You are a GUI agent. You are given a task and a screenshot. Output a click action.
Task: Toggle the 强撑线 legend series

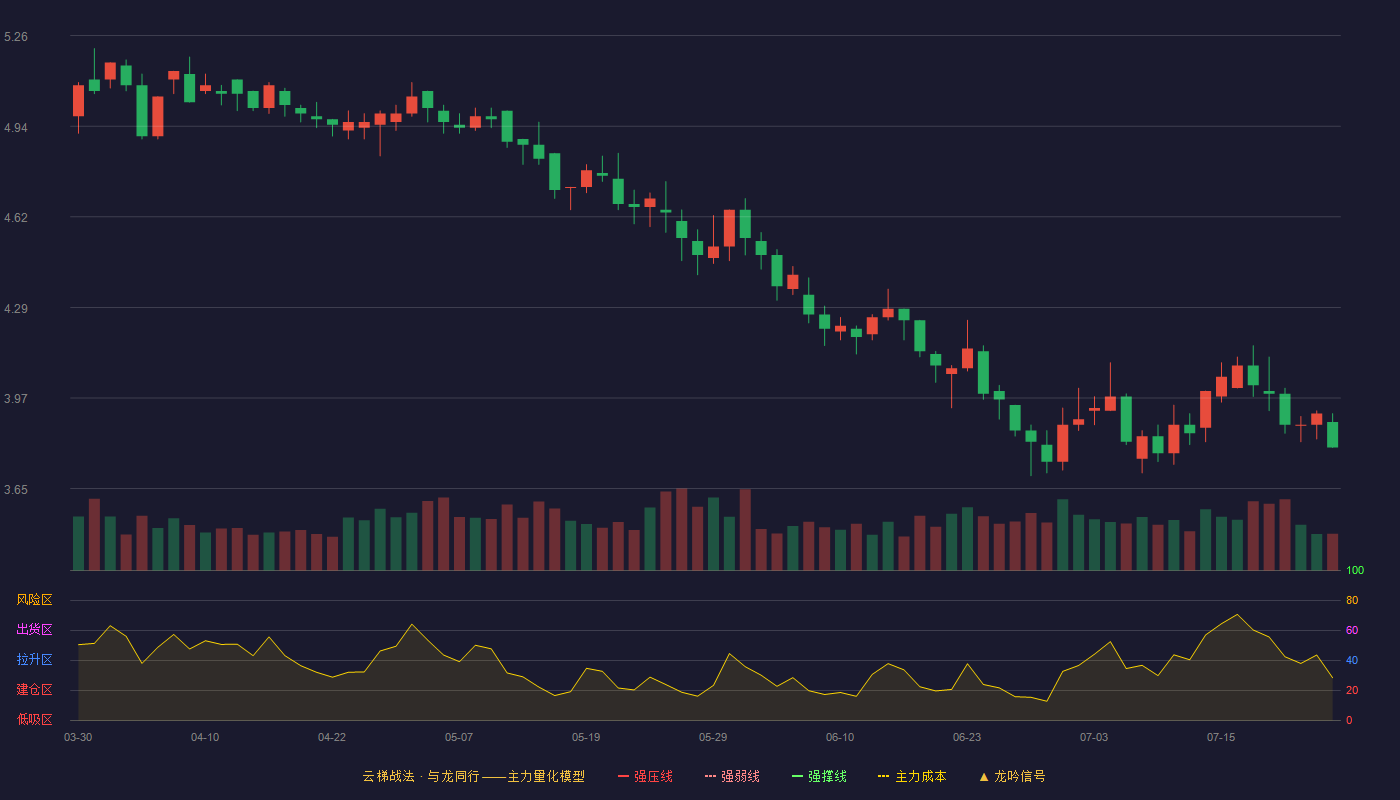[x=819, y=776]
